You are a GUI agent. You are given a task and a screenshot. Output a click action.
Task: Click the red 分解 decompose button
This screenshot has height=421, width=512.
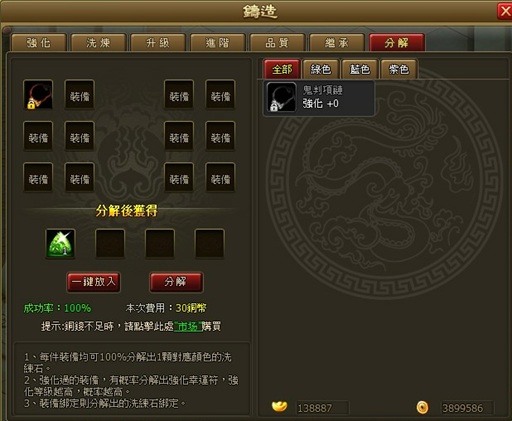point(176,282)
